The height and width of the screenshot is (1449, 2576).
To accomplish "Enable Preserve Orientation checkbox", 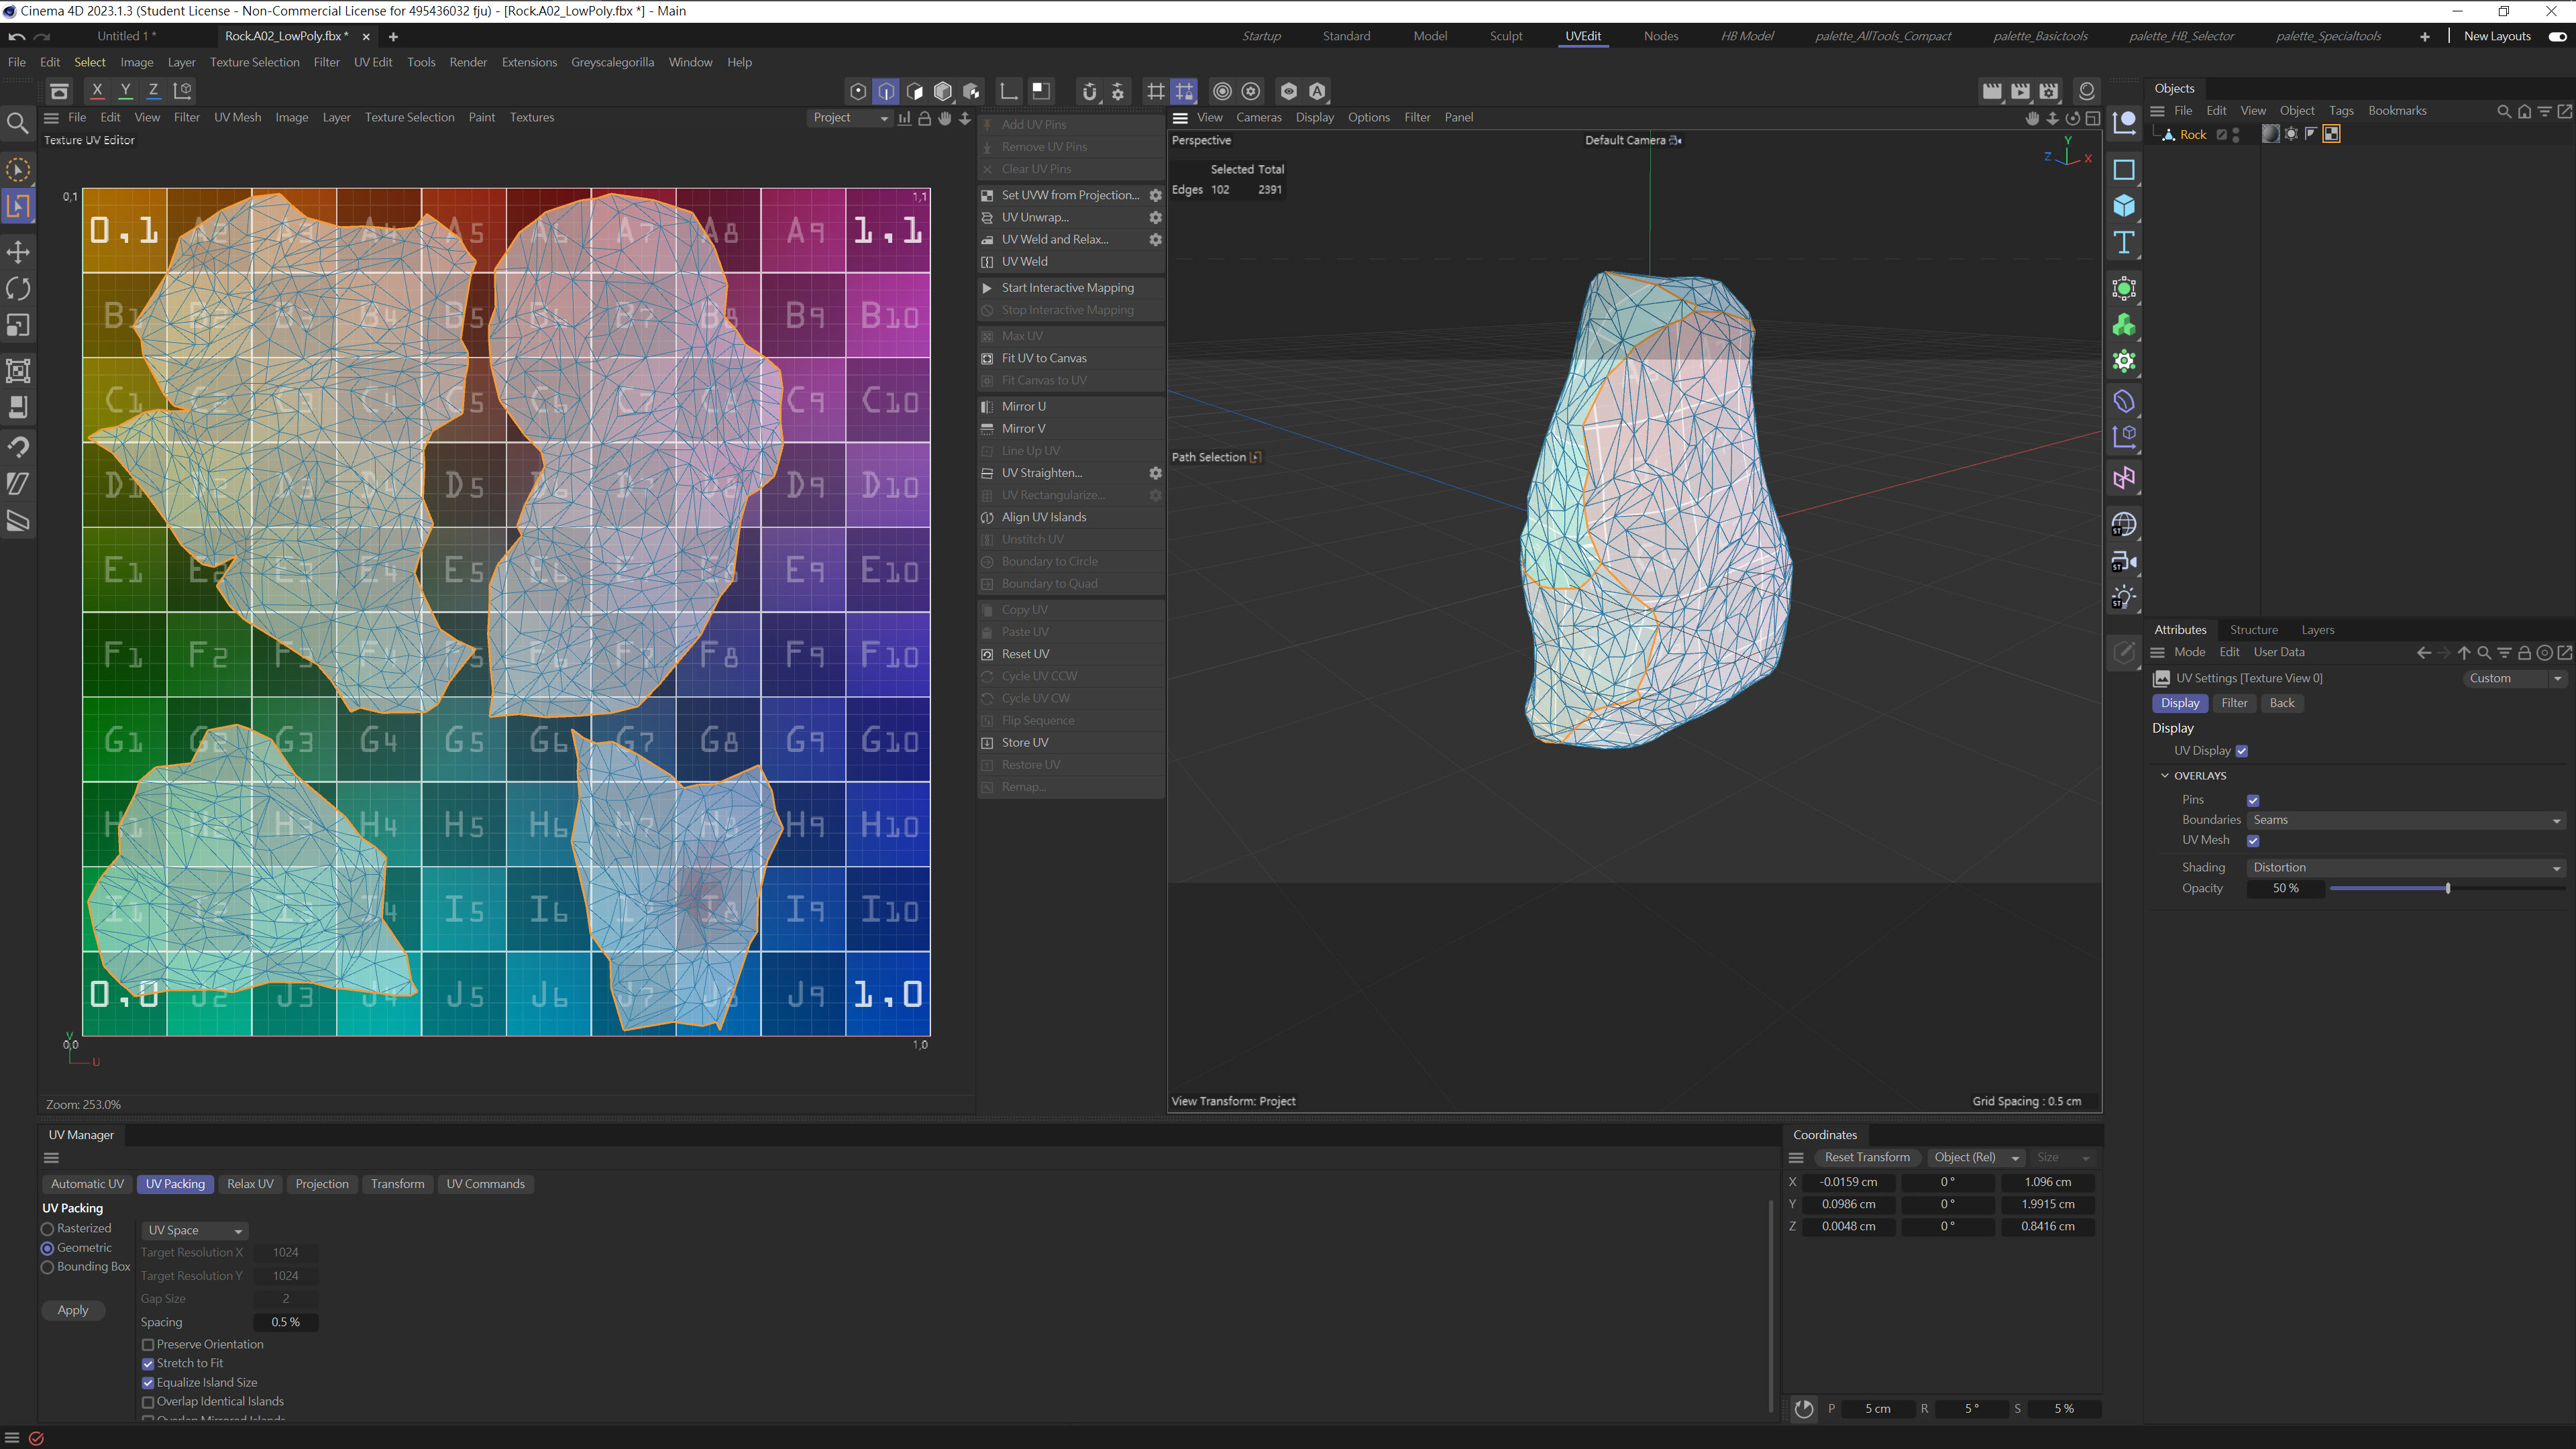I will (148, 1344).
